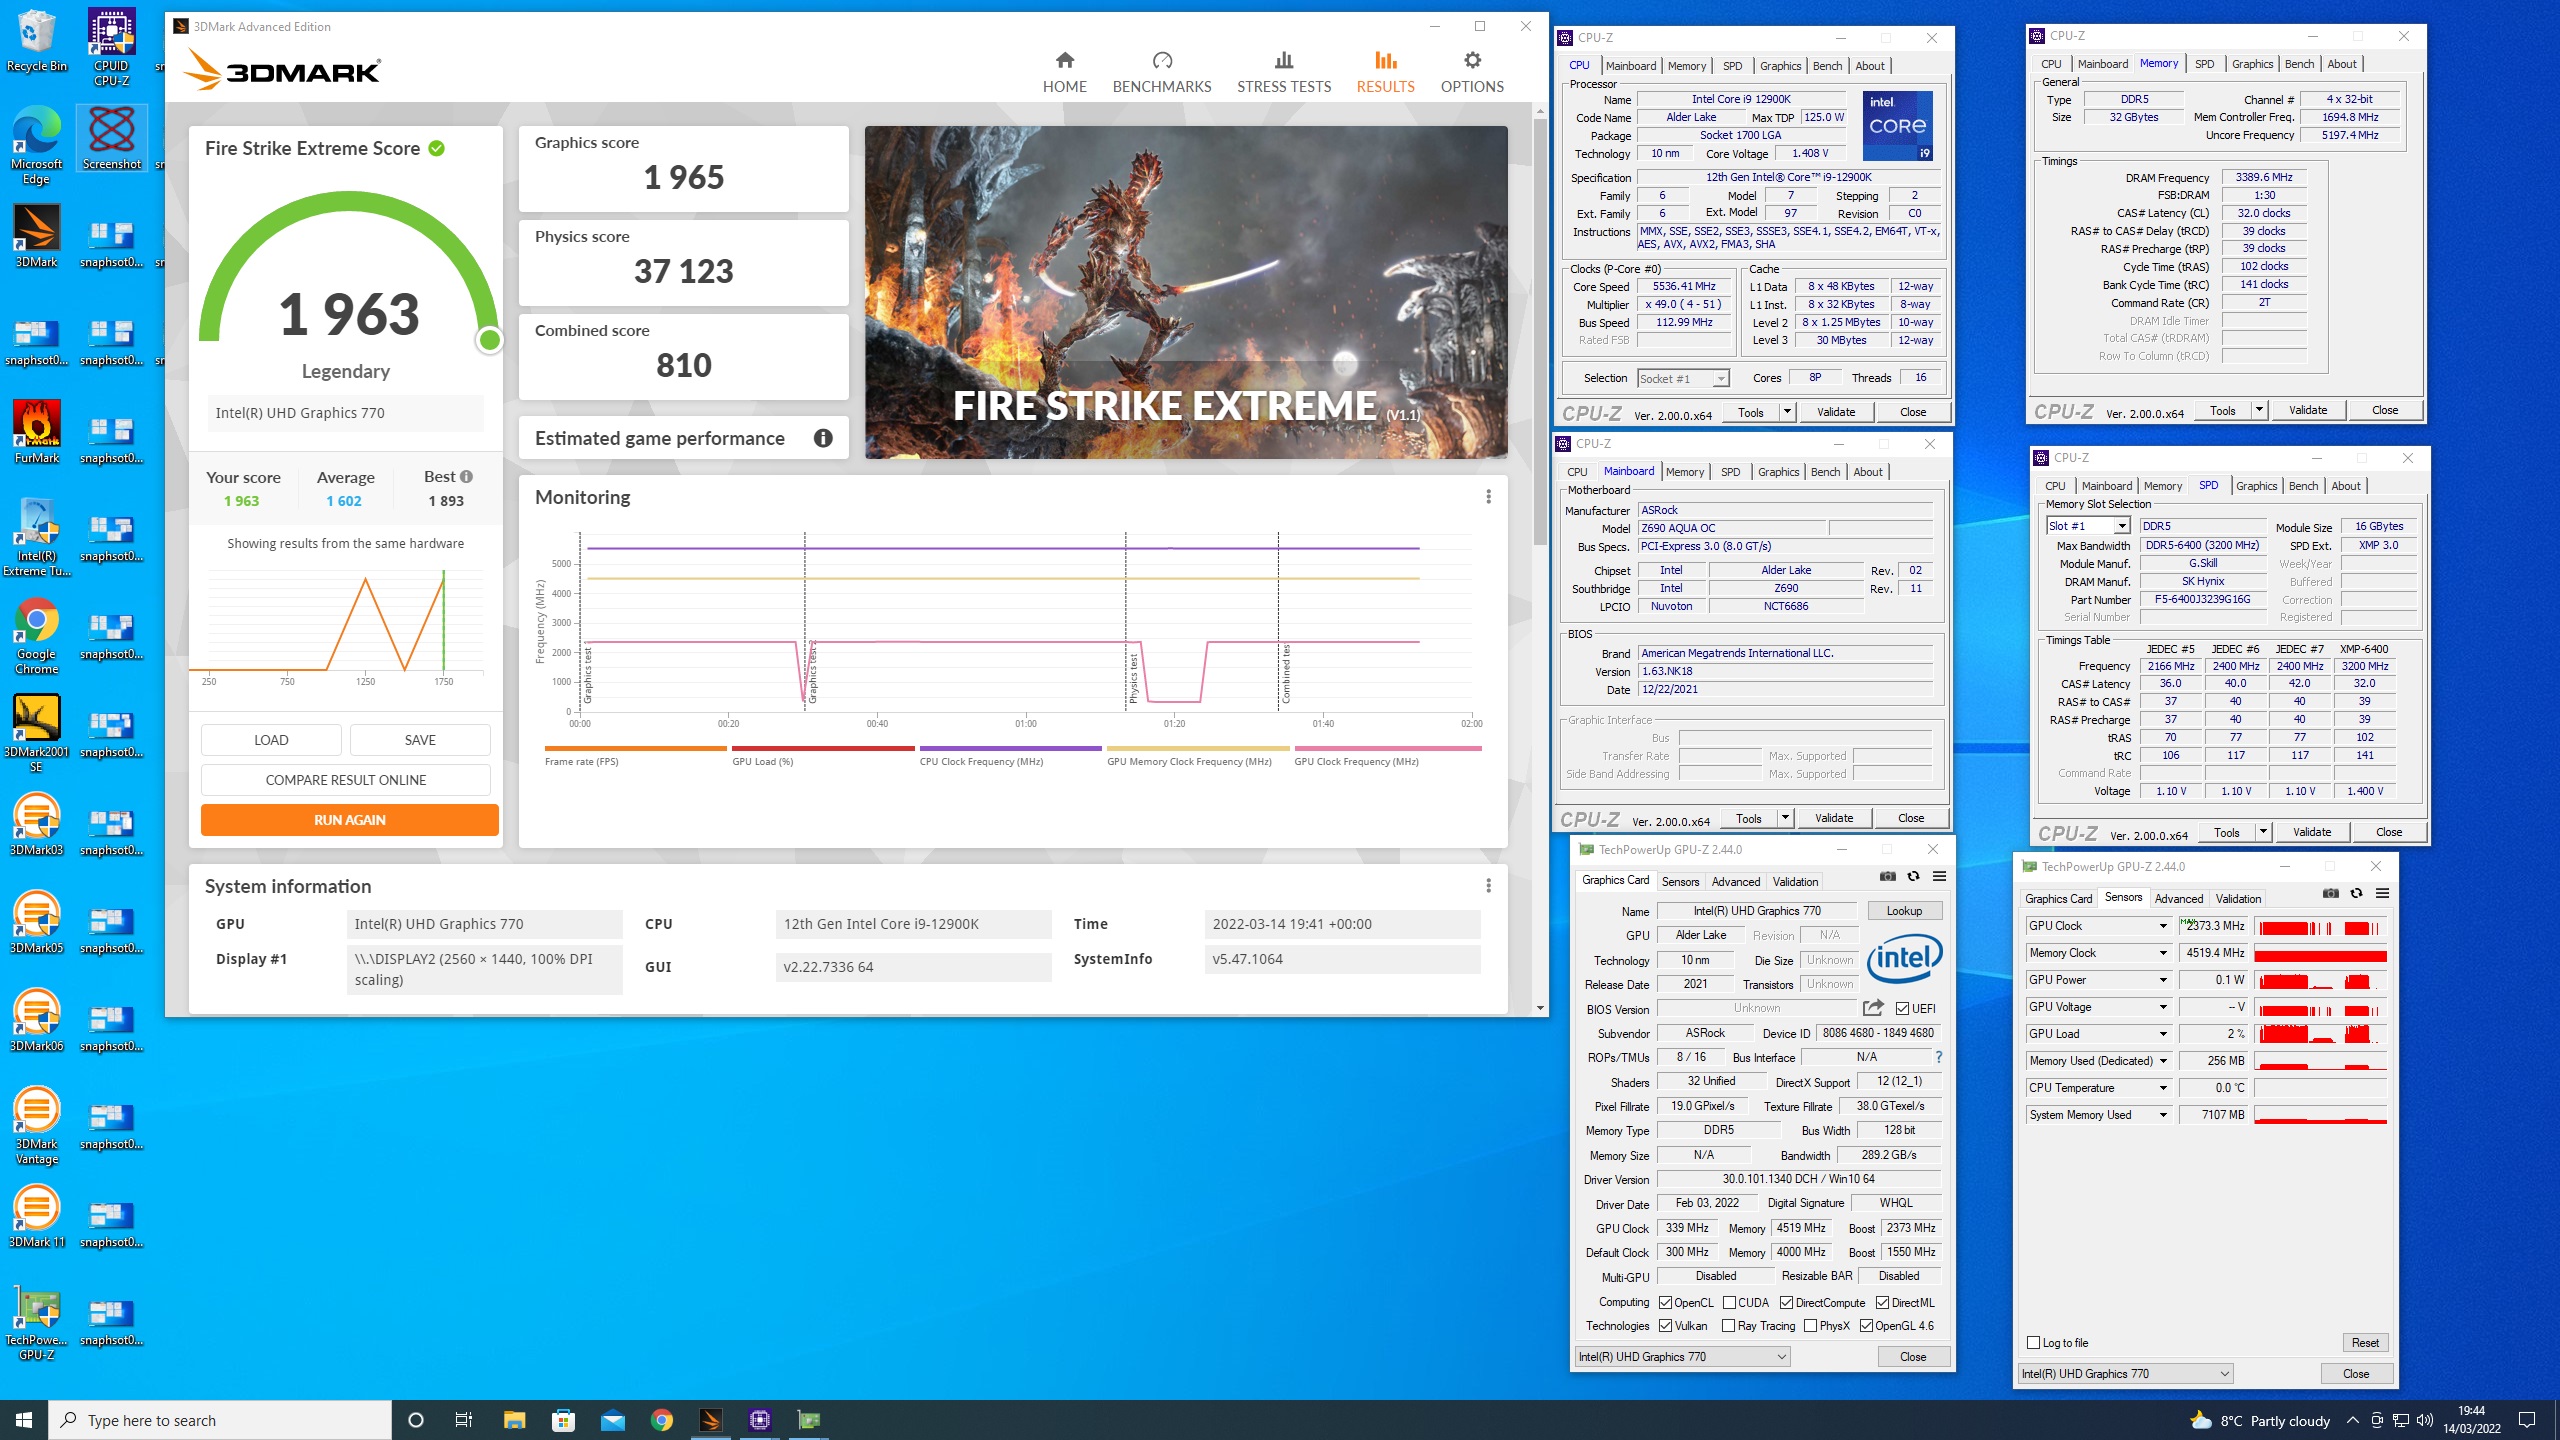Click the BIOS export share icon in GPU-Z
The width and height of the screenshot is (2560, 1440).
coord(1873,1008)
